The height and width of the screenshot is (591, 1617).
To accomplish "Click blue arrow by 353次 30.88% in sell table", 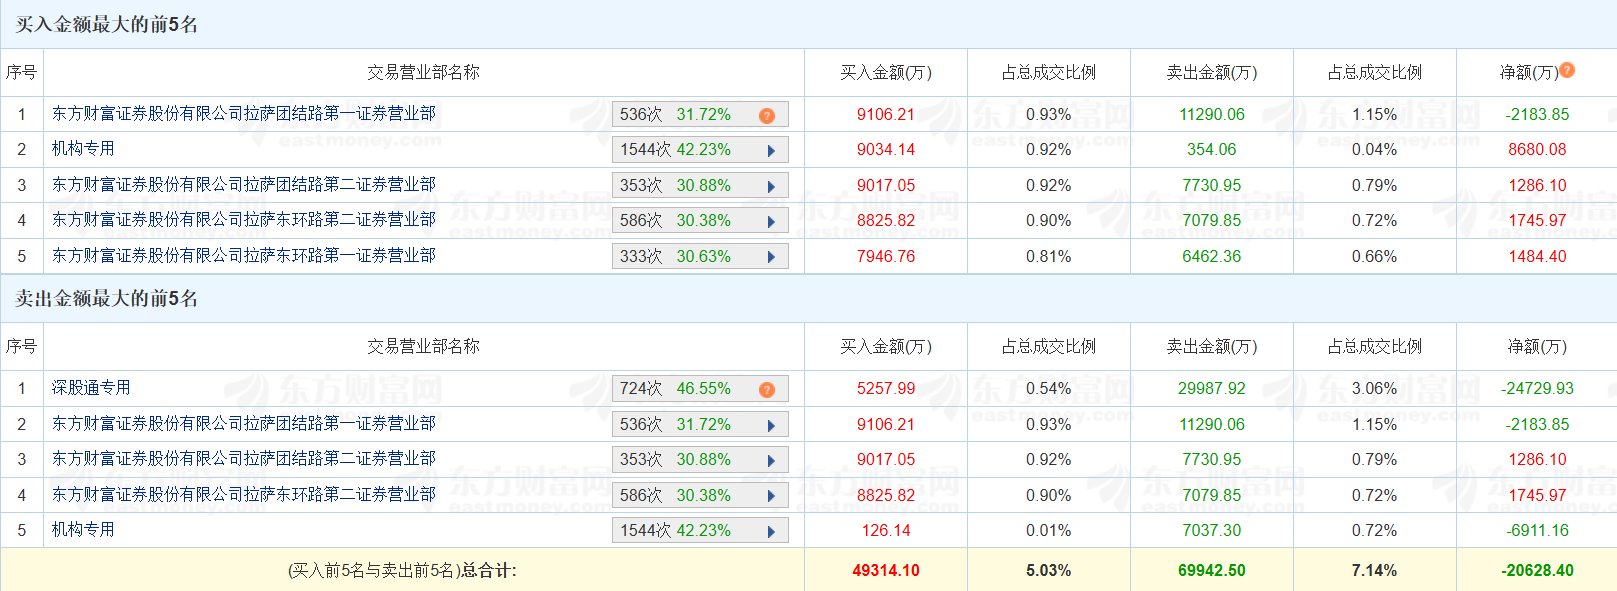I will pos(771,461).
